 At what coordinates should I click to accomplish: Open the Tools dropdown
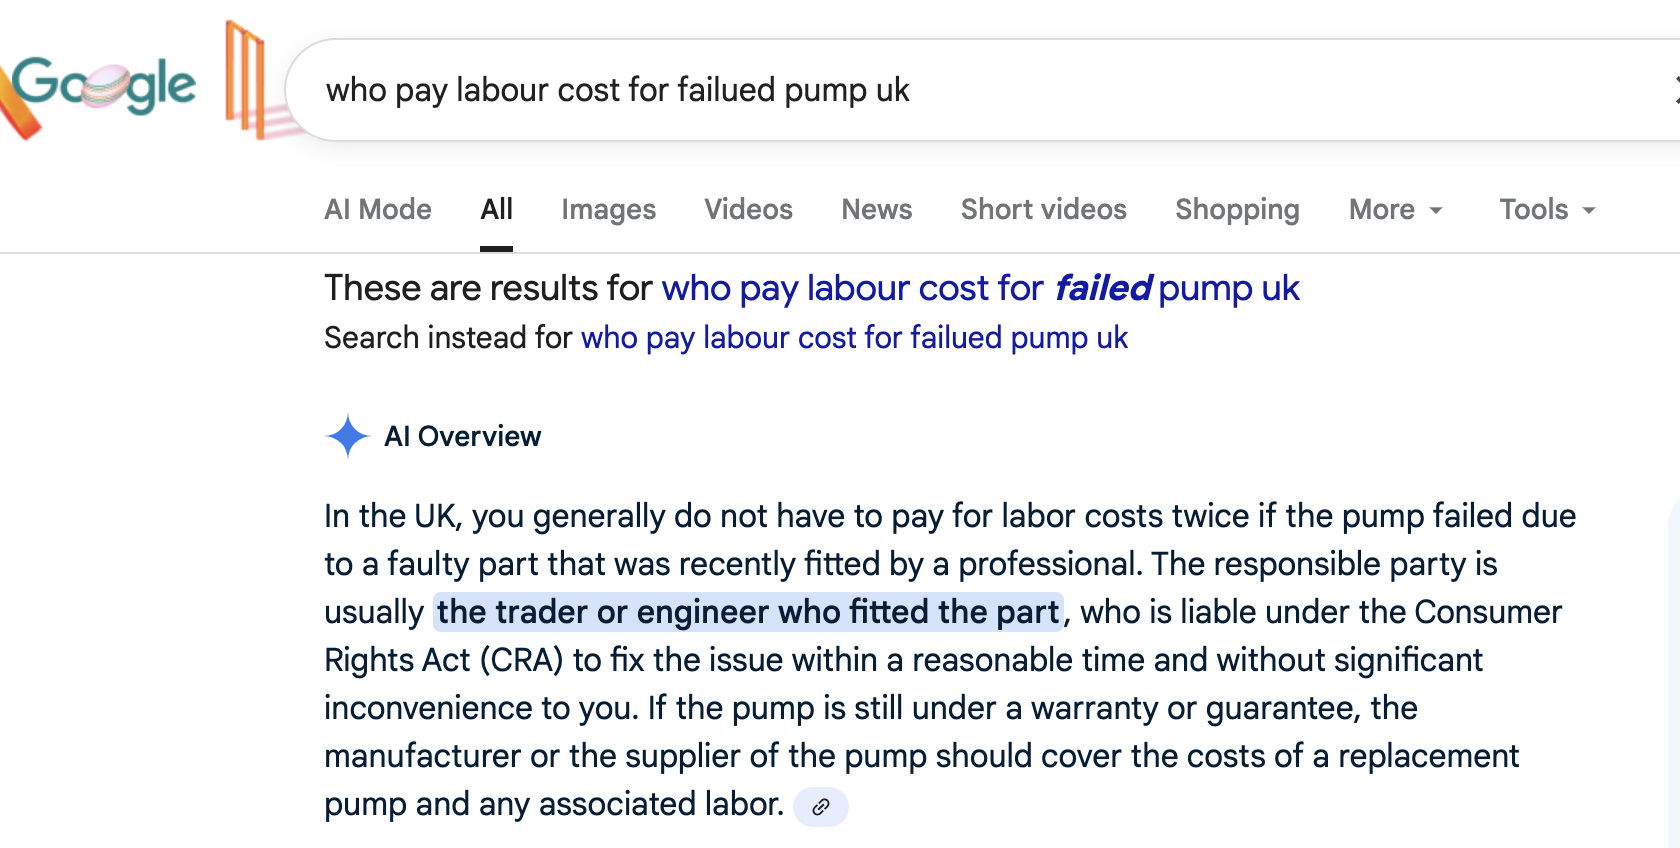1546,210
